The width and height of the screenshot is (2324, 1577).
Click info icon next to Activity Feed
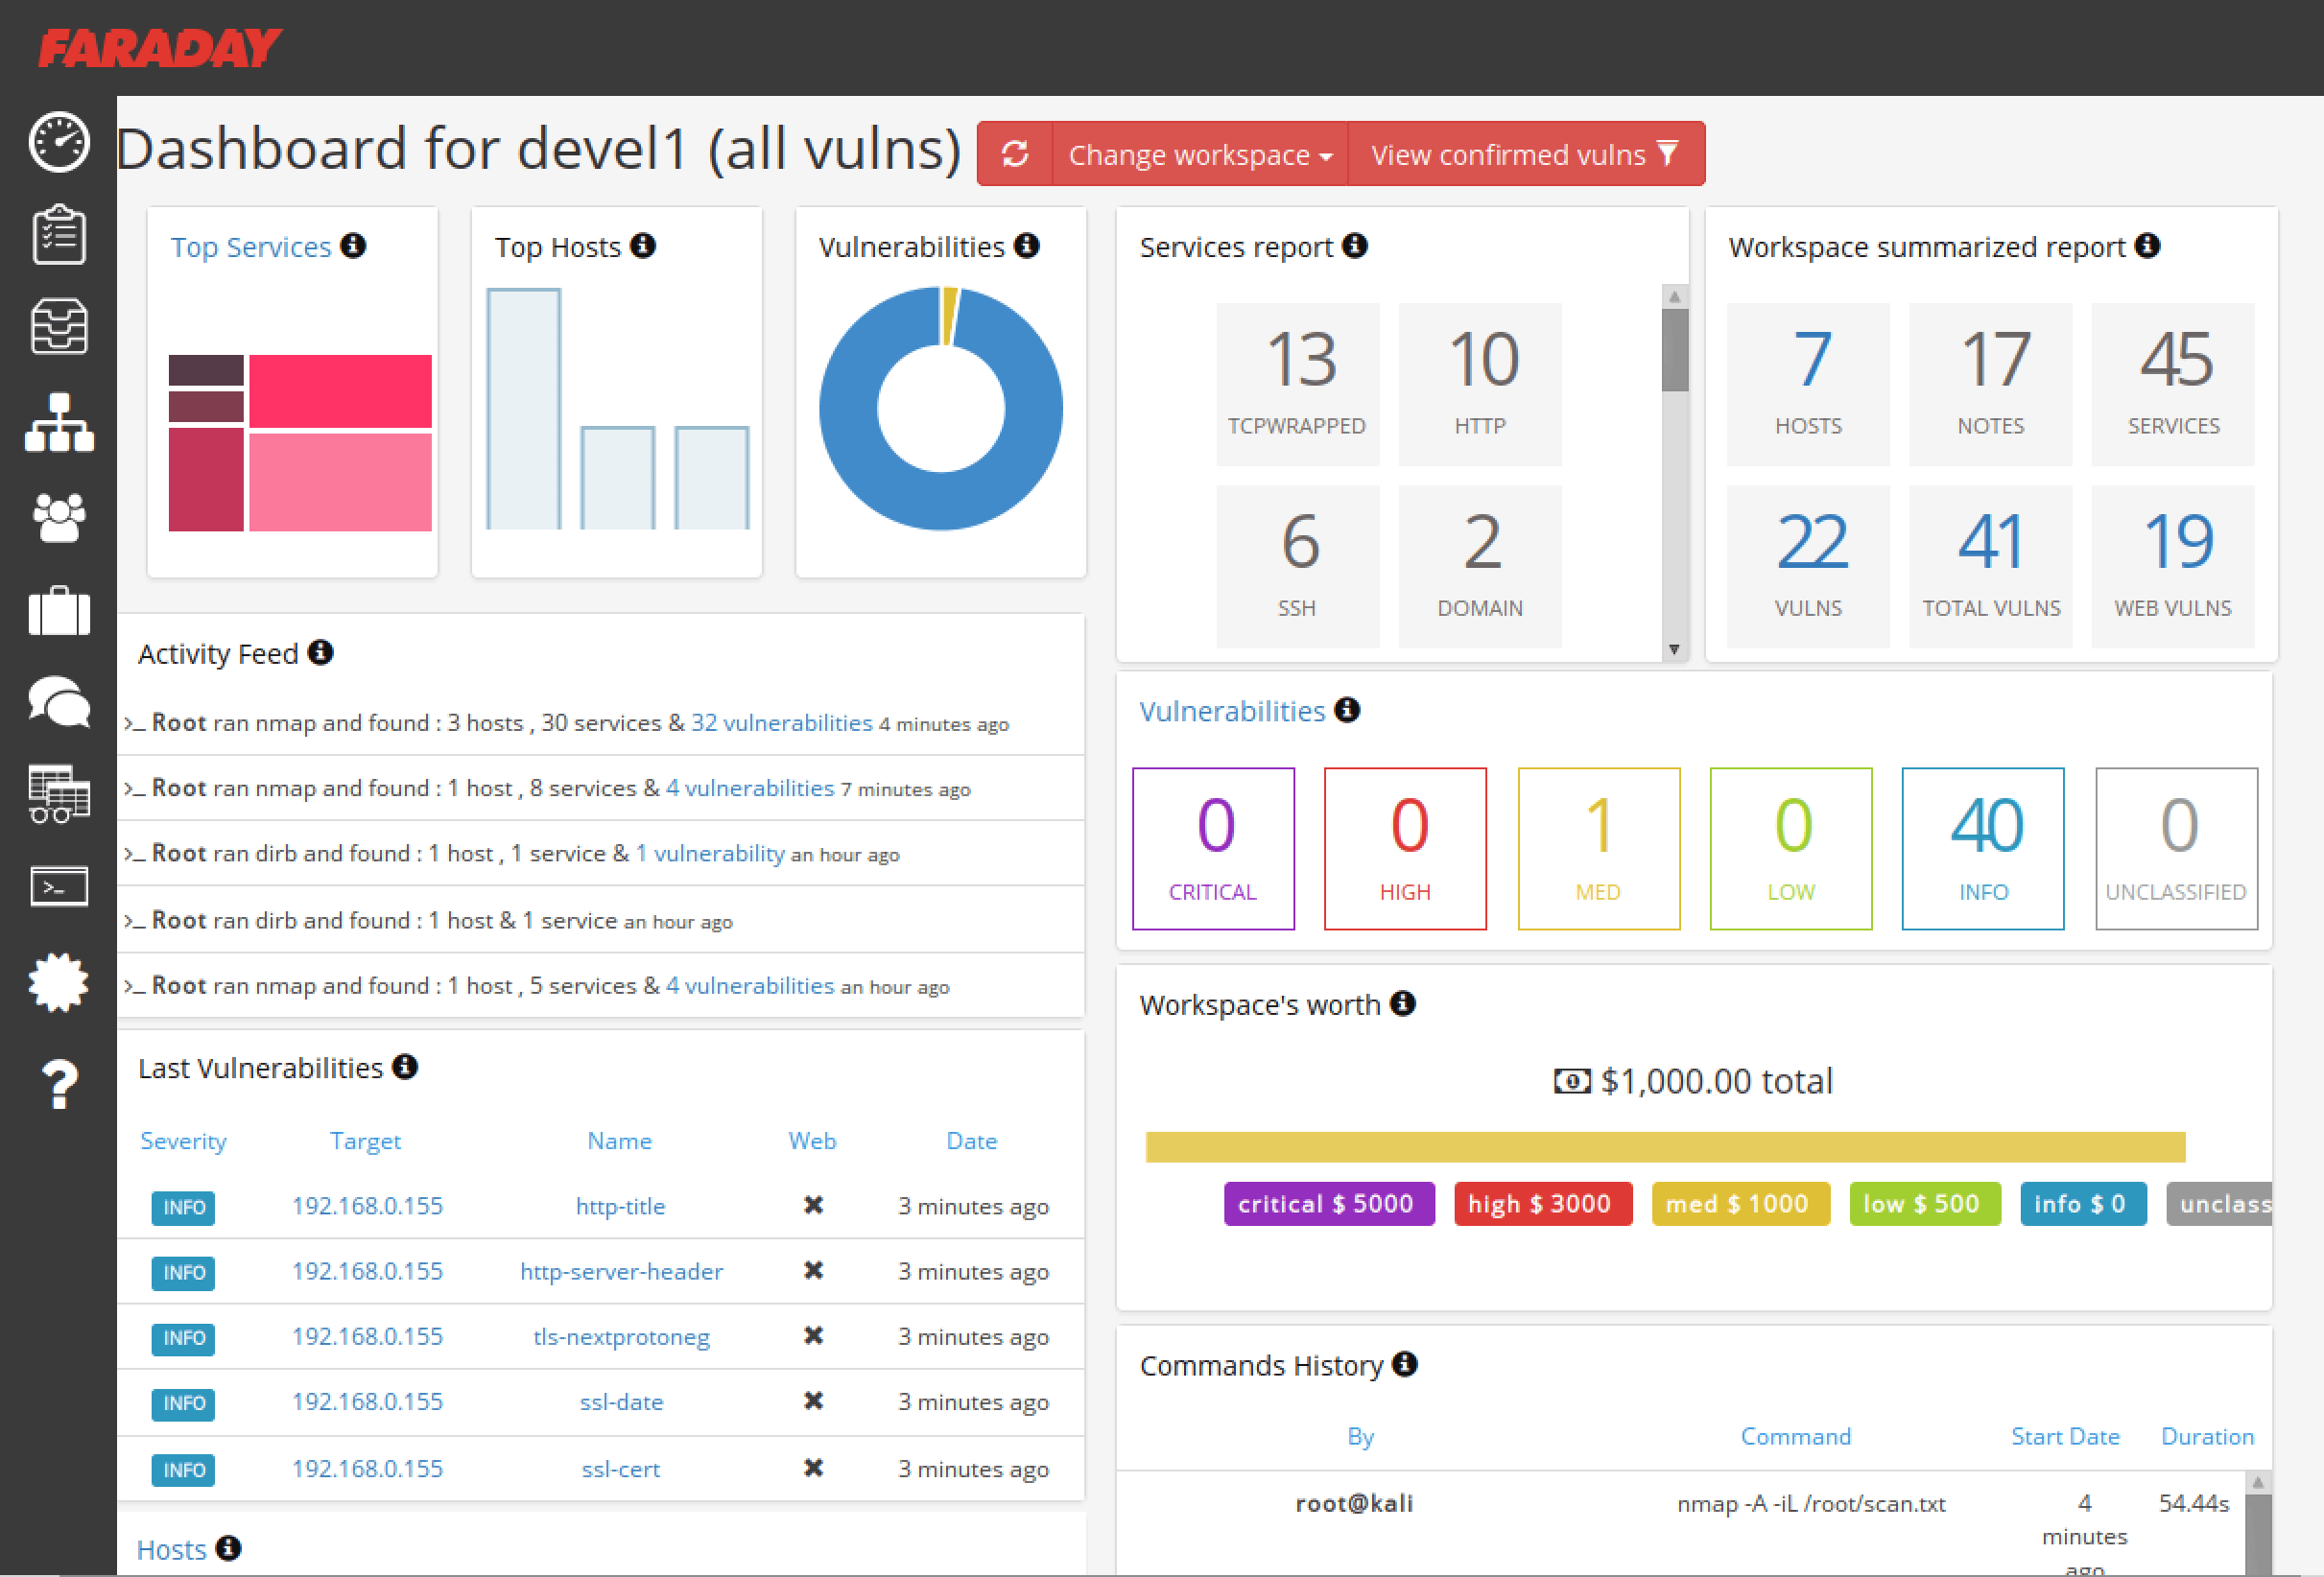tap(321, 653)
